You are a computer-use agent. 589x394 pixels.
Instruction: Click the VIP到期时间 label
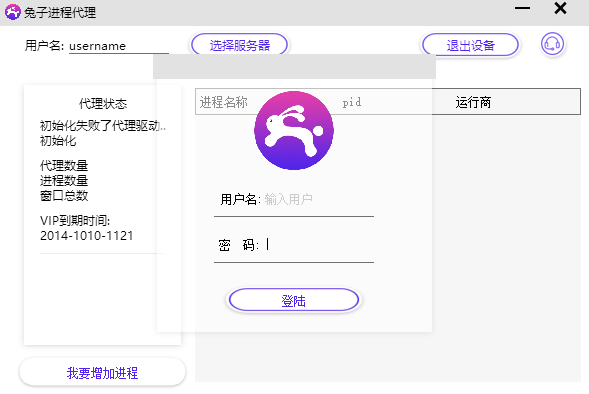pos(75,220)
